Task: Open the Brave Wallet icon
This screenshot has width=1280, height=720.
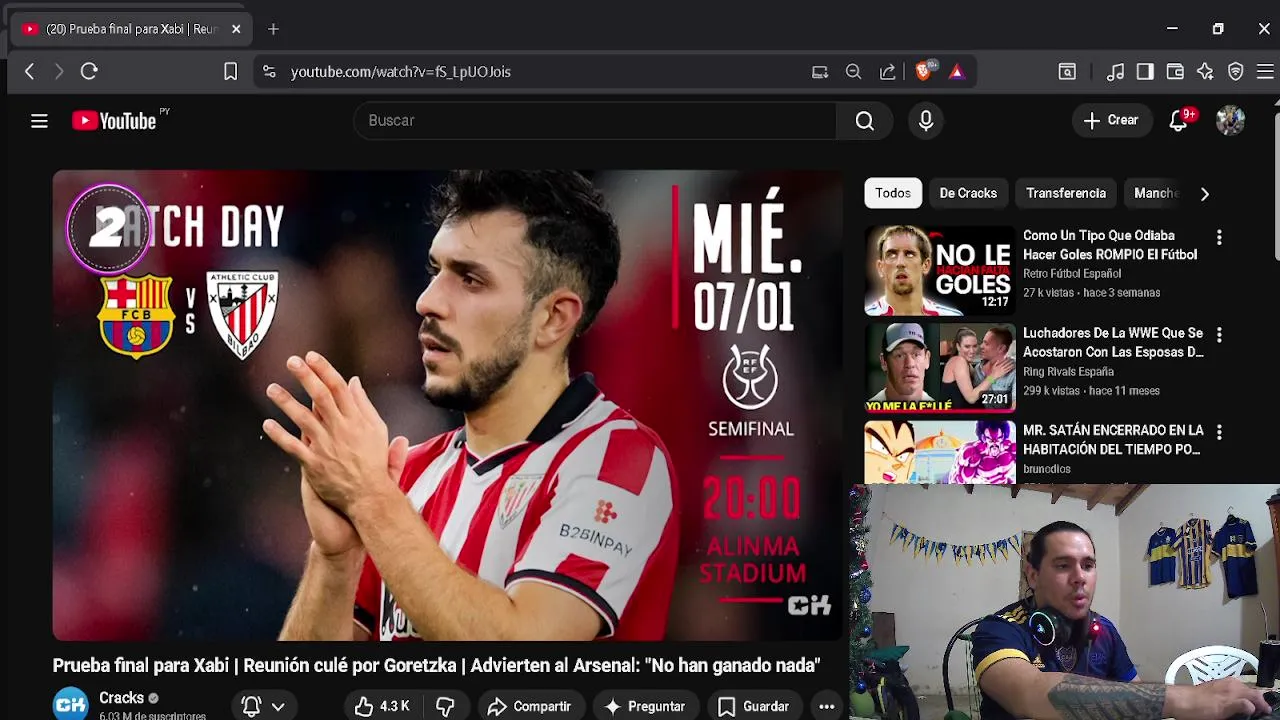Action: tap(1175, 72)
